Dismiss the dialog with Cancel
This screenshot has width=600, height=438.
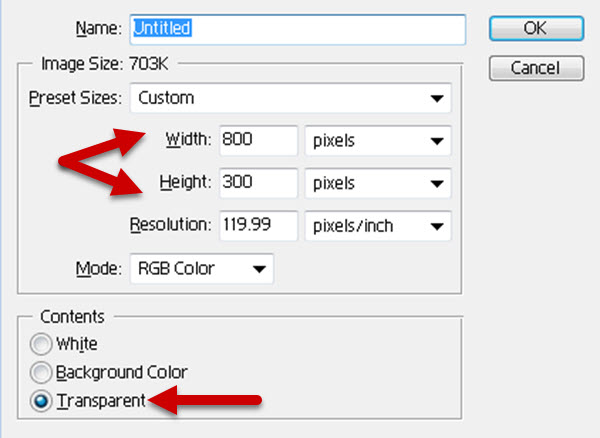point(536,68)
